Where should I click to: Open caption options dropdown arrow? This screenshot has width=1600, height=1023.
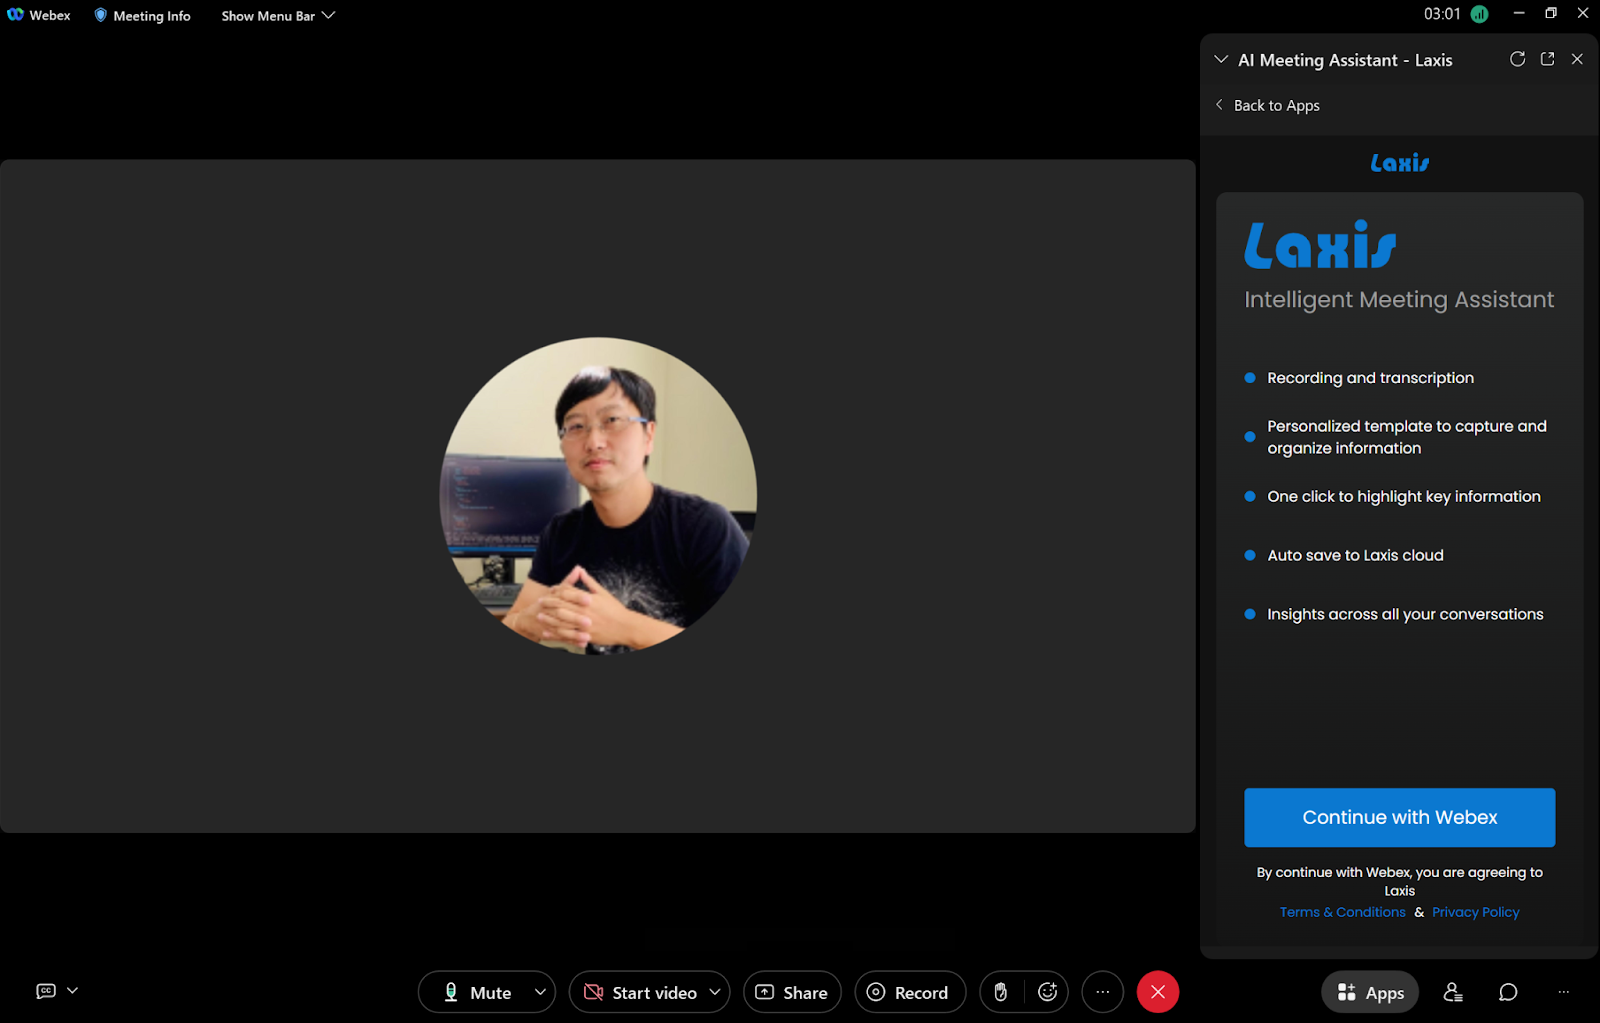click(72, 991)
